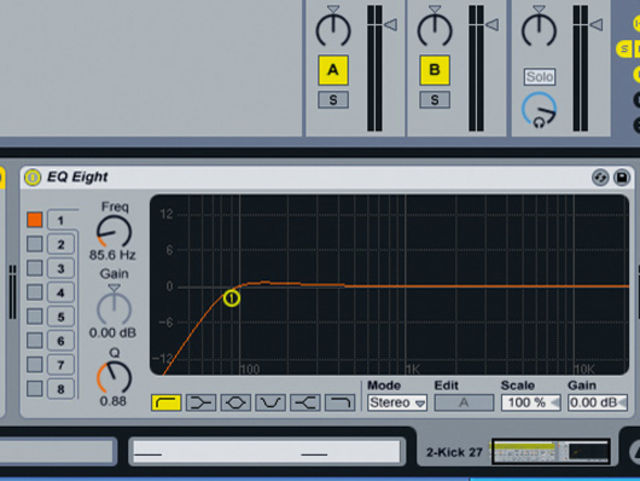Select the high shelf filter shape
640x481 pixels.
pos(305,403)
